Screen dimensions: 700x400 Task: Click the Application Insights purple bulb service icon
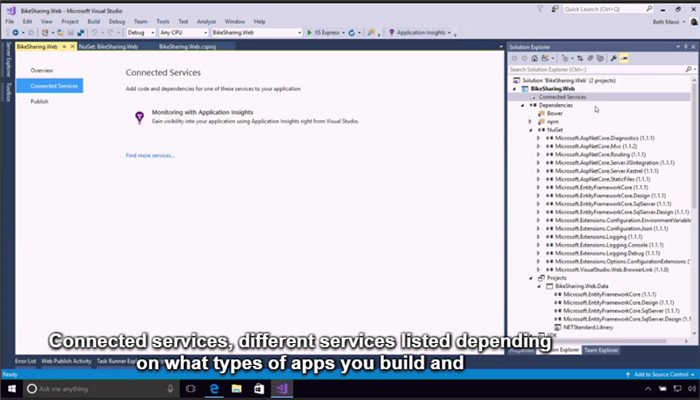[x=140, y=117]
